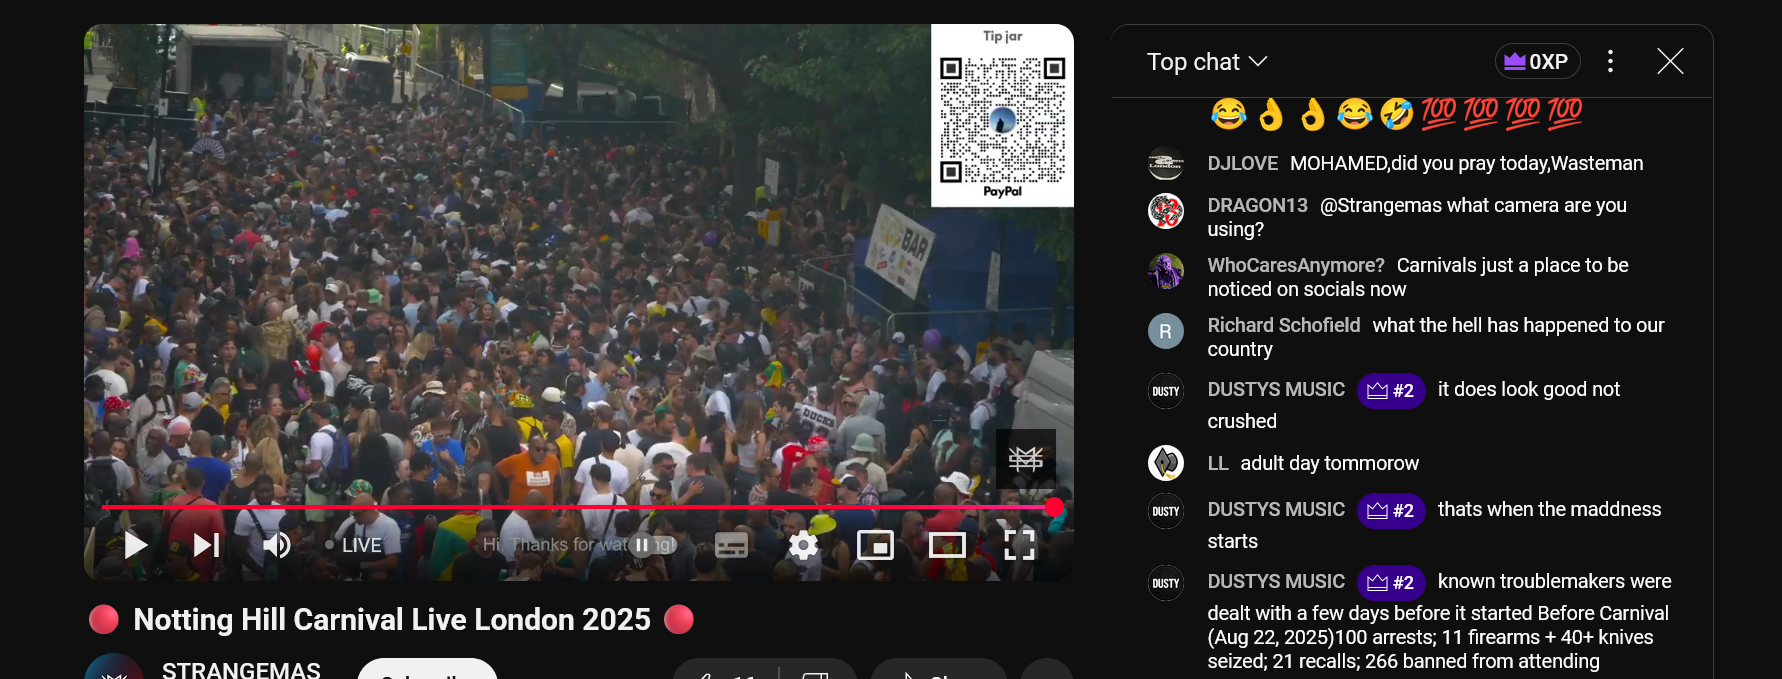Click message 'adult day tommorow'
Viewport: 1782px width, 679px height.
tap(1330, 463)
